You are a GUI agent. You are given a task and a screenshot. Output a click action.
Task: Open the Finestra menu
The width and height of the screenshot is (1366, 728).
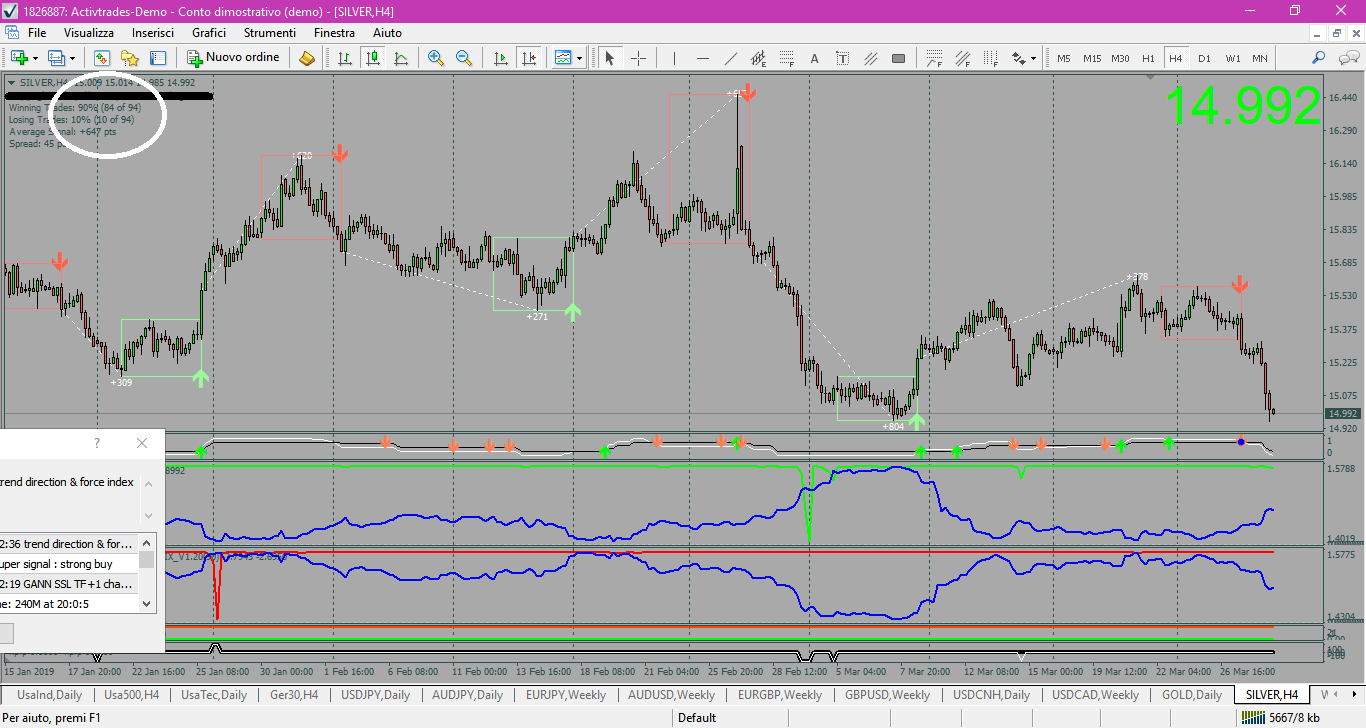point(334,33)
